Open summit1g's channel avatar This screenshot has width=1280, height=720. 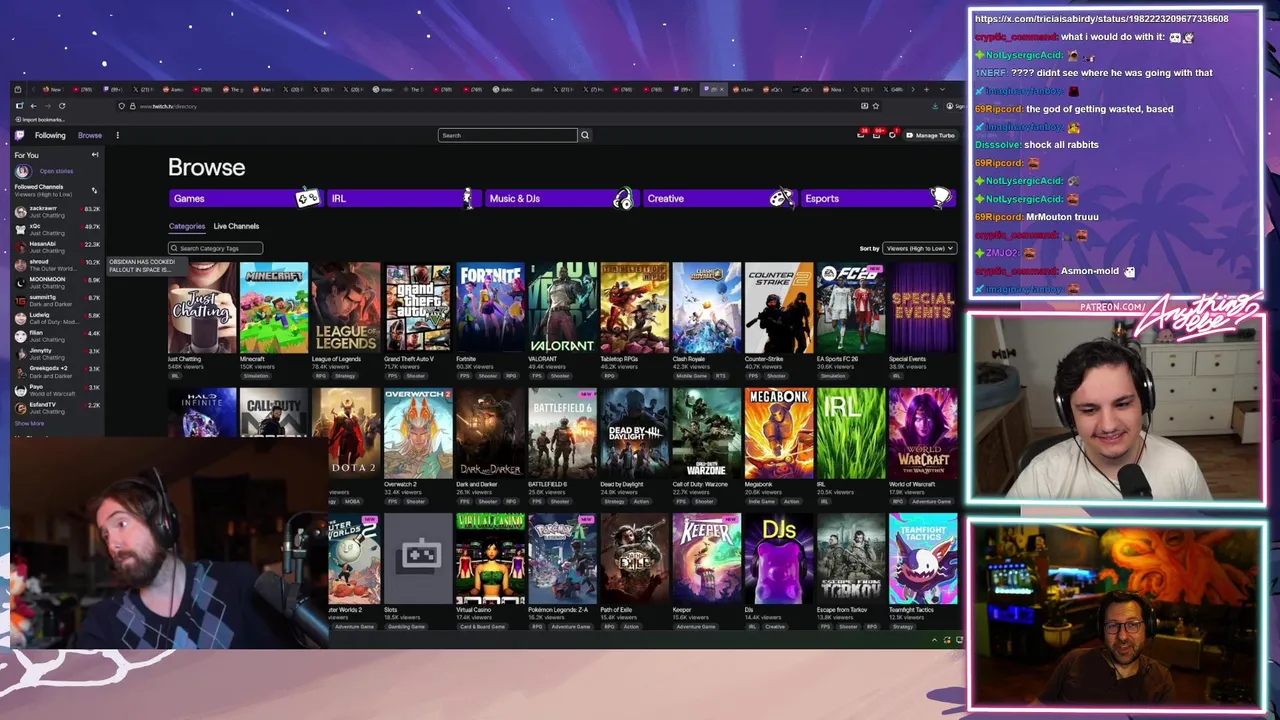pyautogui.click(x=21, y=301)
